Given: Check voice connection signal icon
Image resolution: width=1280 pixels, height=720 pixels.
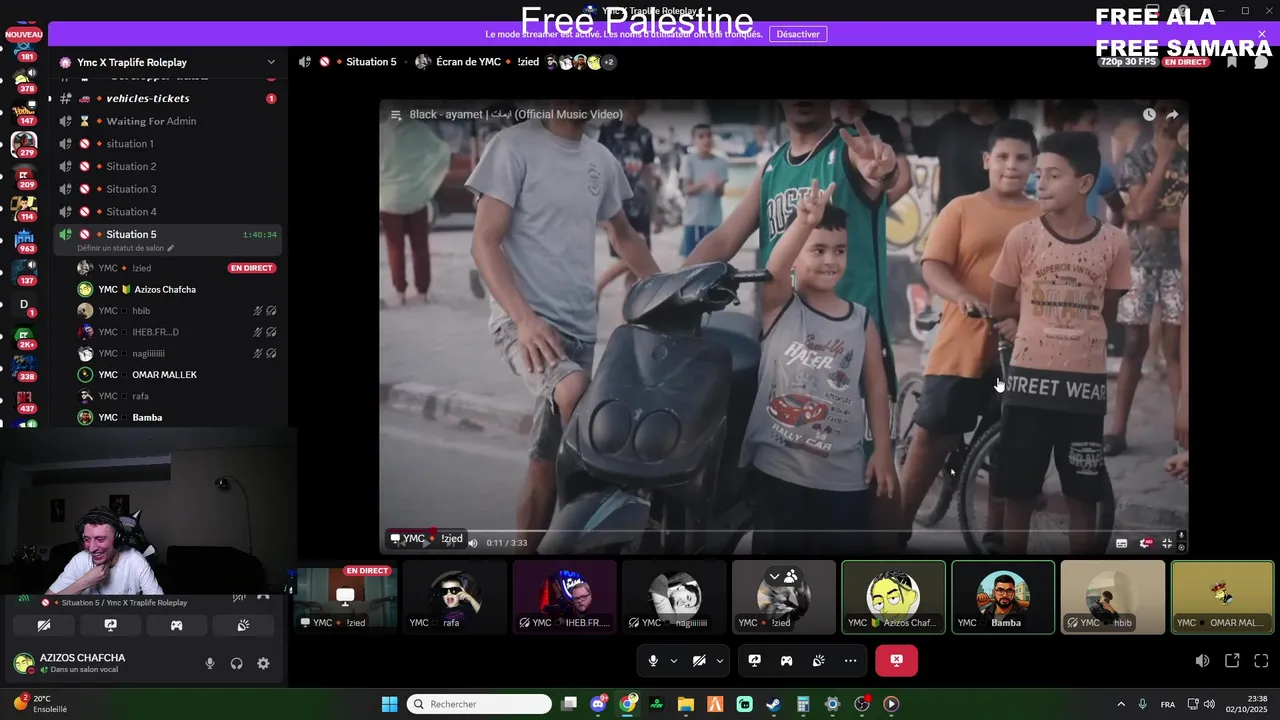Looking at the screenshot, I should pyautogui.click(x=24, y=598).
